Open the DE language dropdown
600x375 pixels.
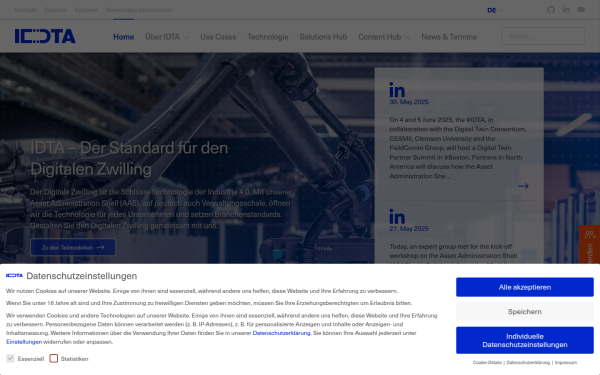(x=495, y=10)
